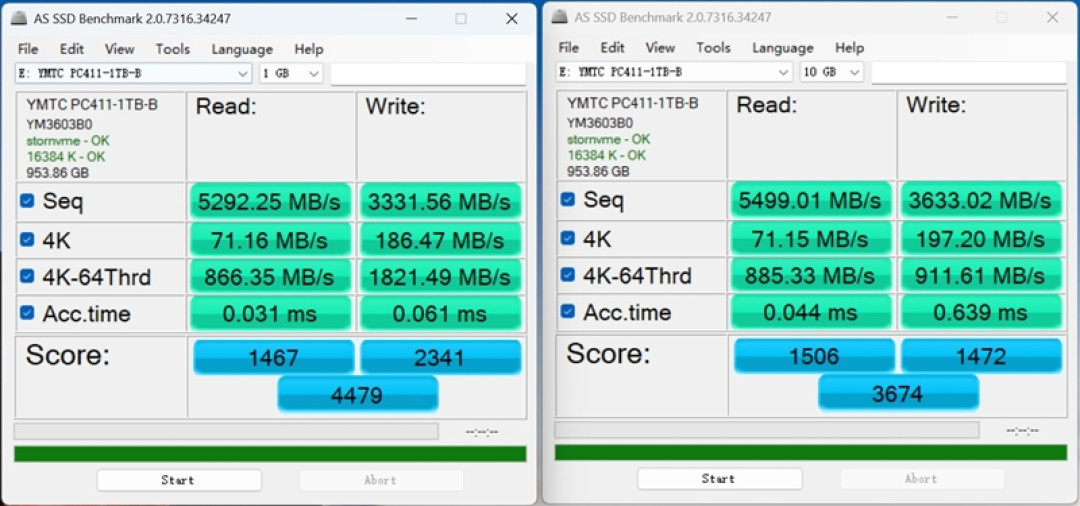Select the 71.16 MB/s 4K read result
The width and height of the screenshot is (1080, 506).
pyautogui.click(x=270, y=240)
